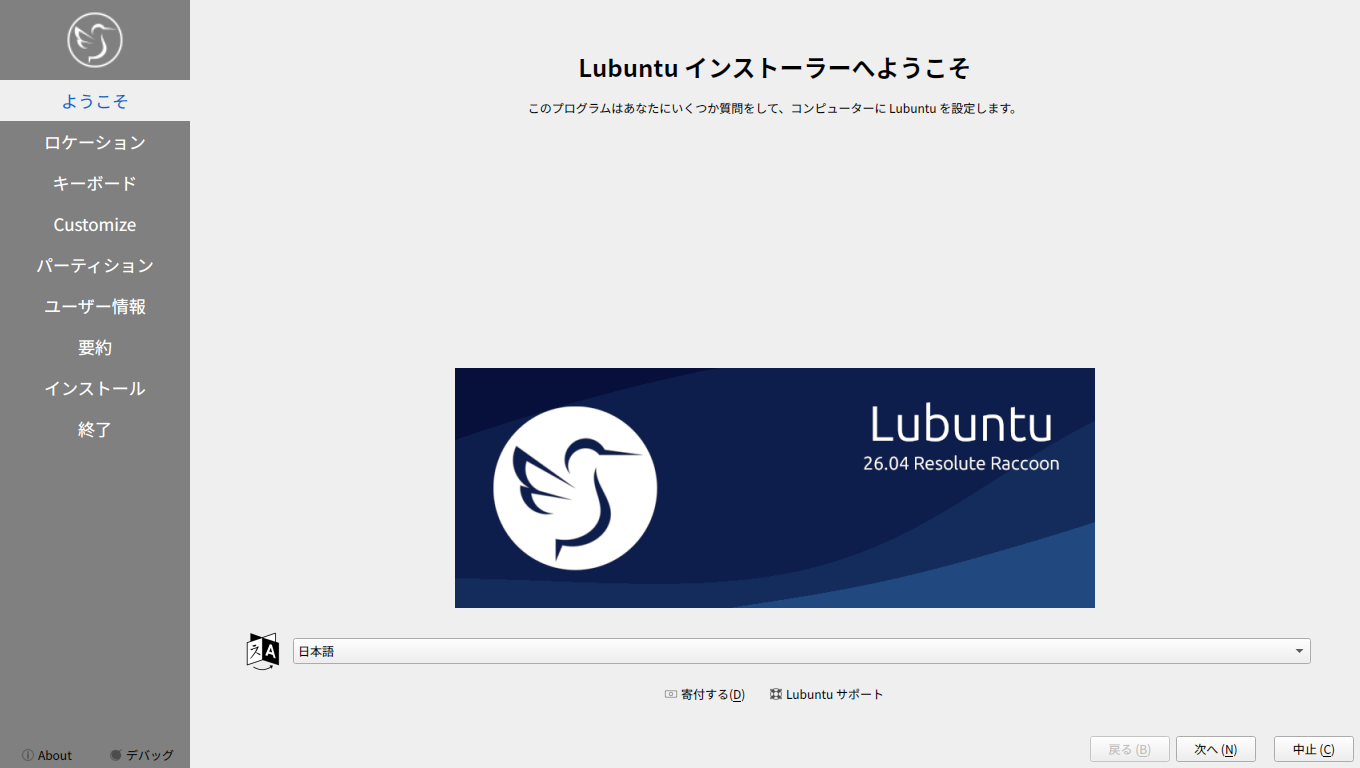Click the このプログラムは… description text
1360x768 pixels.
click(773, 108)
